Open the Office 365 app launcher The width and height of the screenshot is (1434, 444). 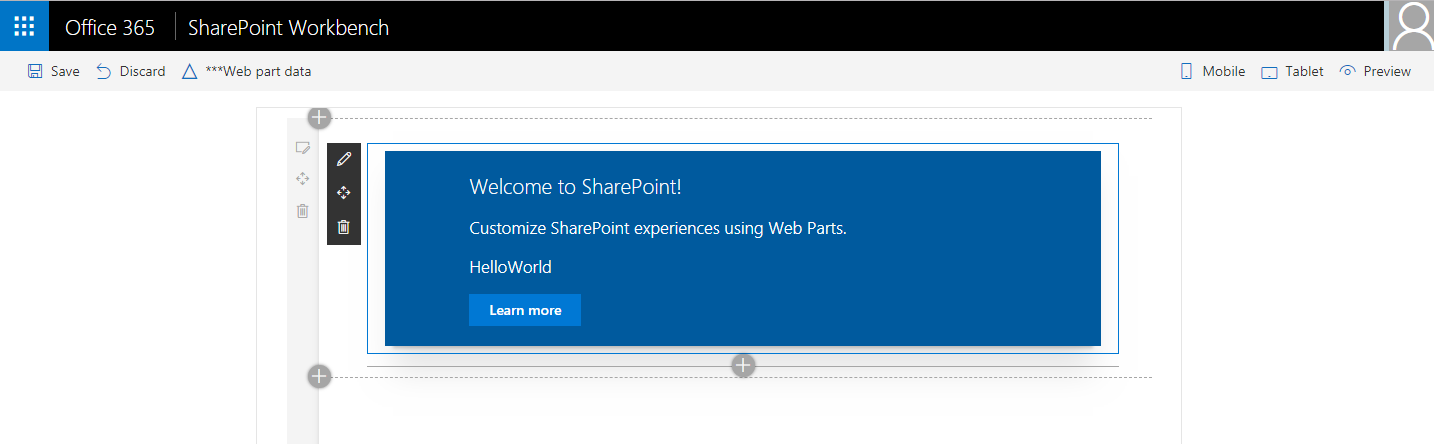coord(24,26)
